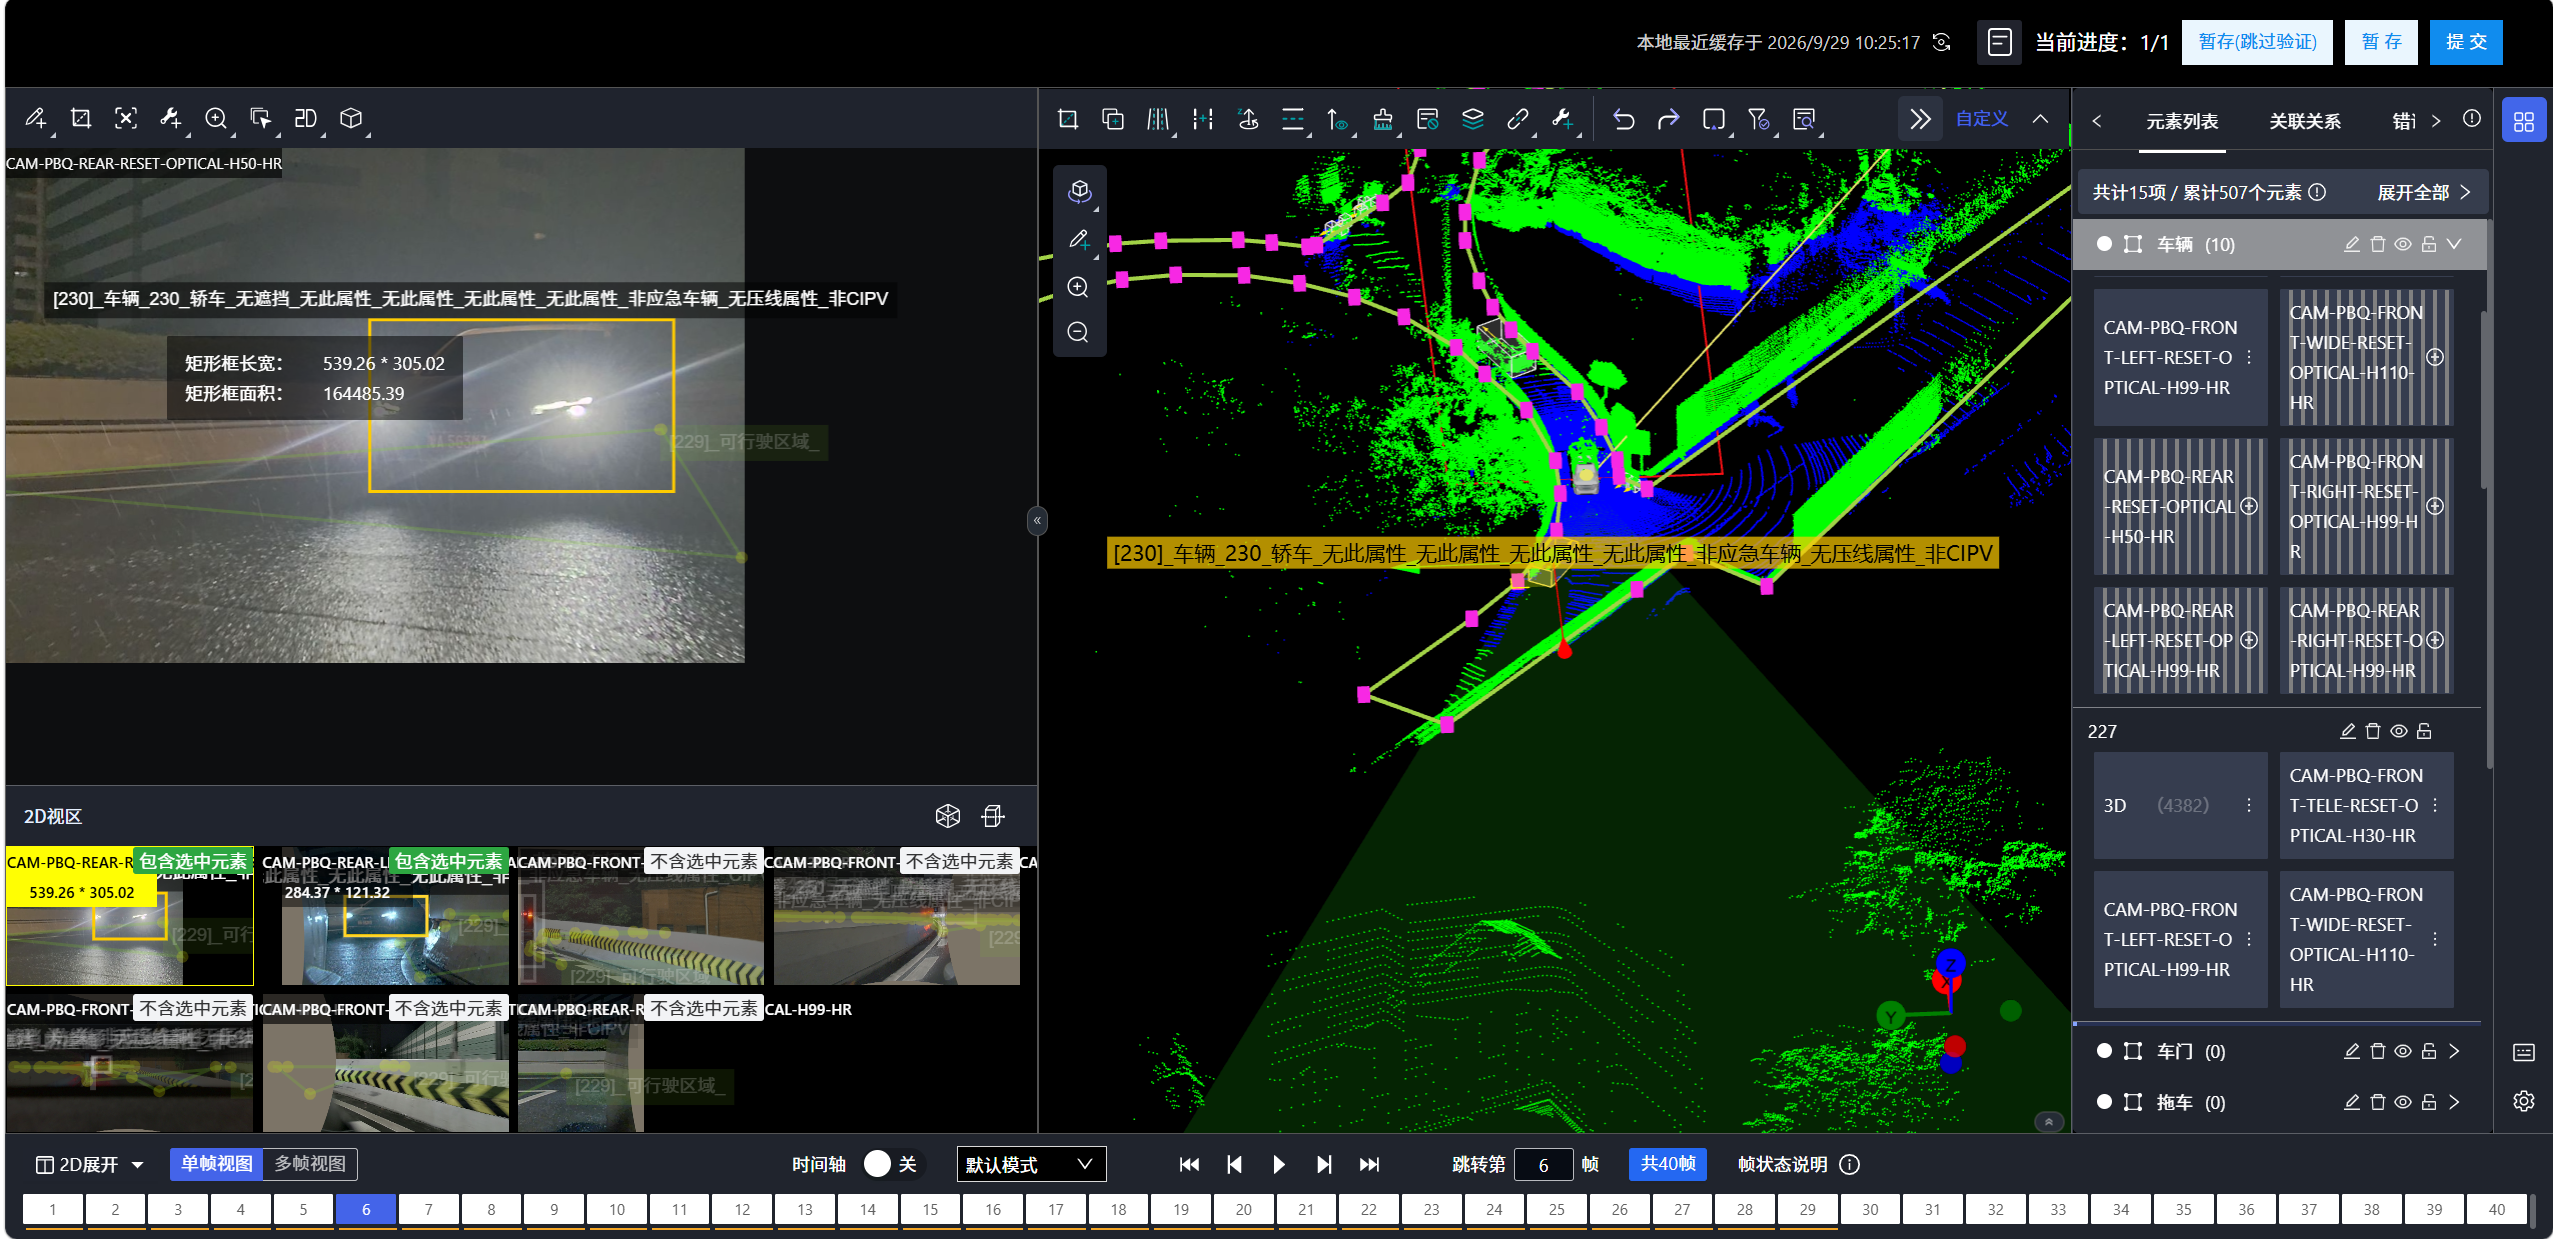Click the layers stack icon in 3D toolbar
The image size is (2553, 1239).
[x=1472, y=120]
